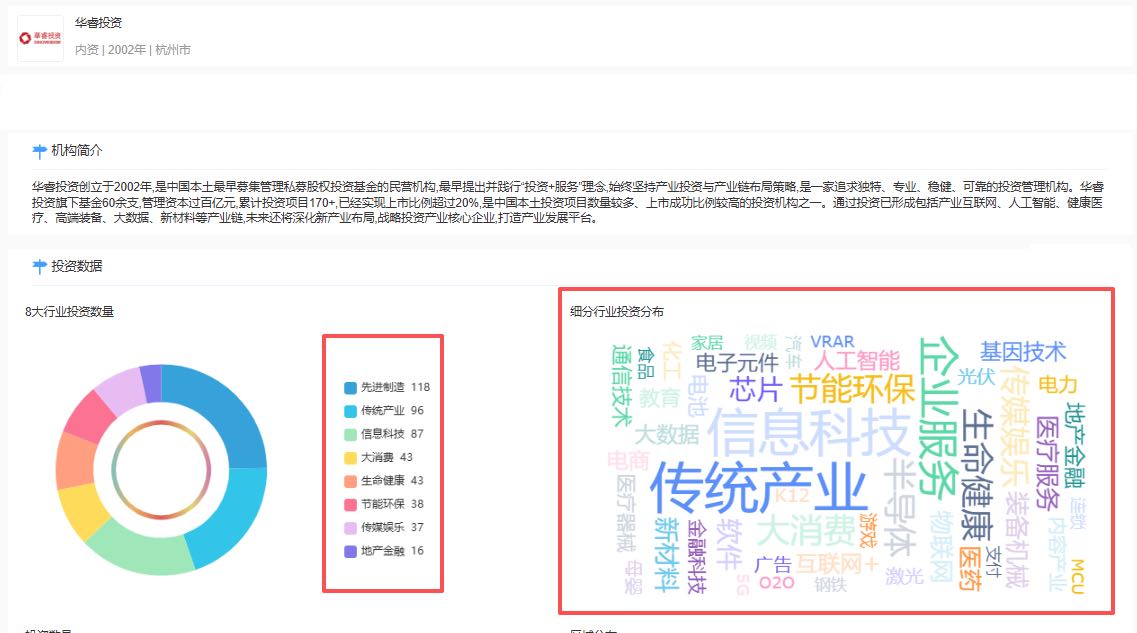Viewport: 1137px width, 633px height.
Task: Select 基因技术 in the word cloud
Action: coord(1022,352)
